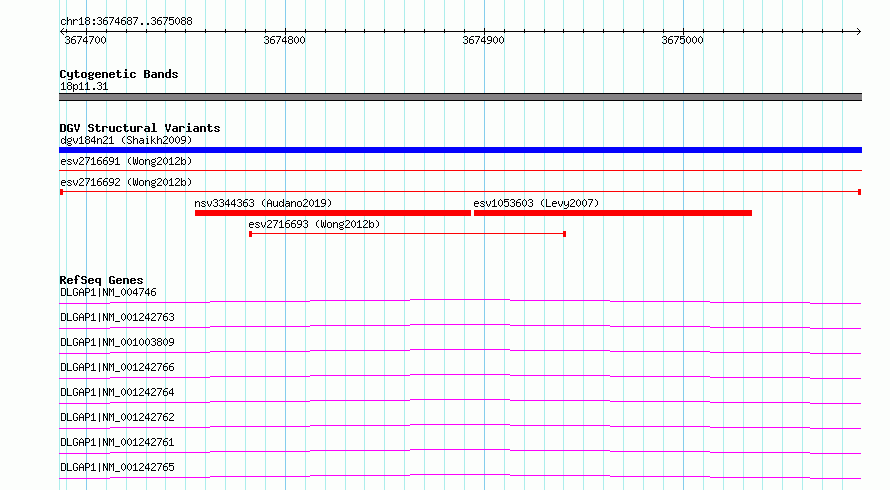Open the DLGAP1|NM_004746 transcript
Screen dimensions: 890x490
point(108,292)
